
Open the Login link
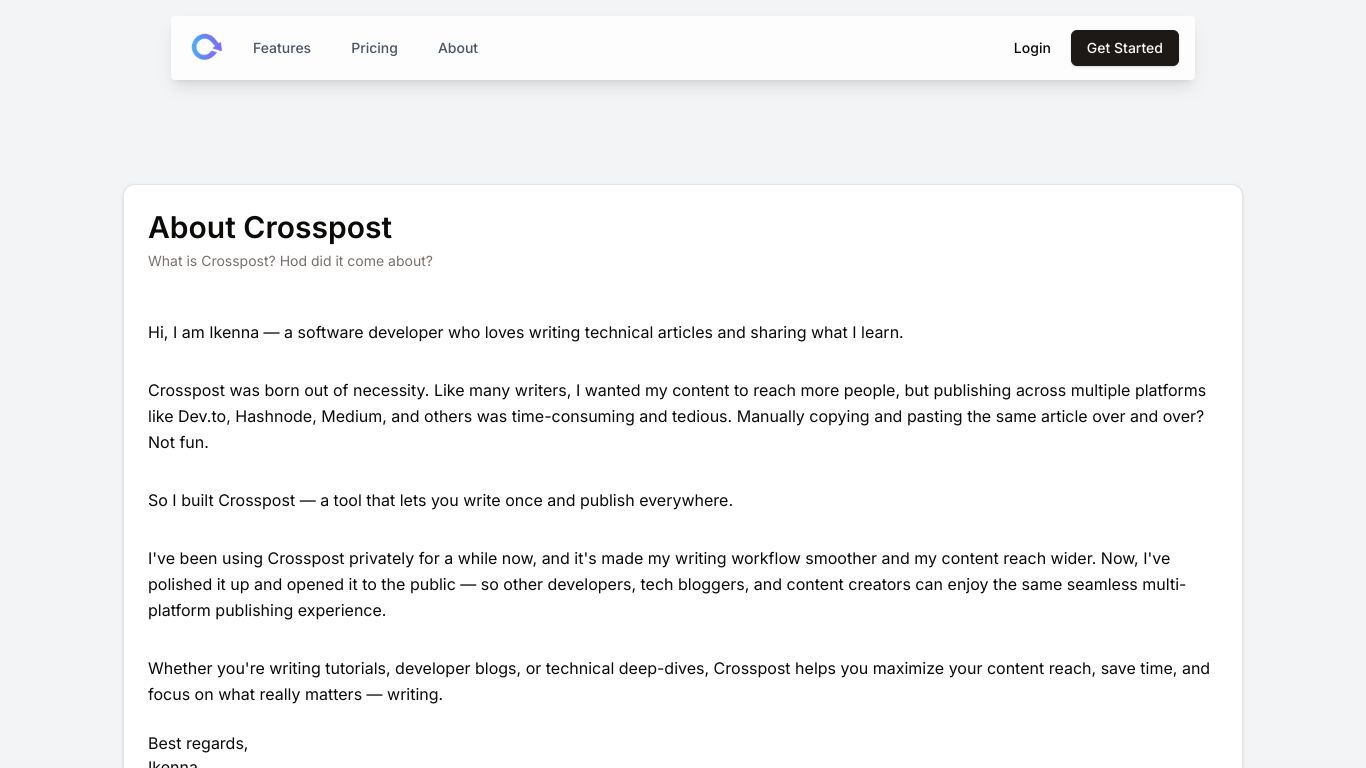(x=1032, y=48)
